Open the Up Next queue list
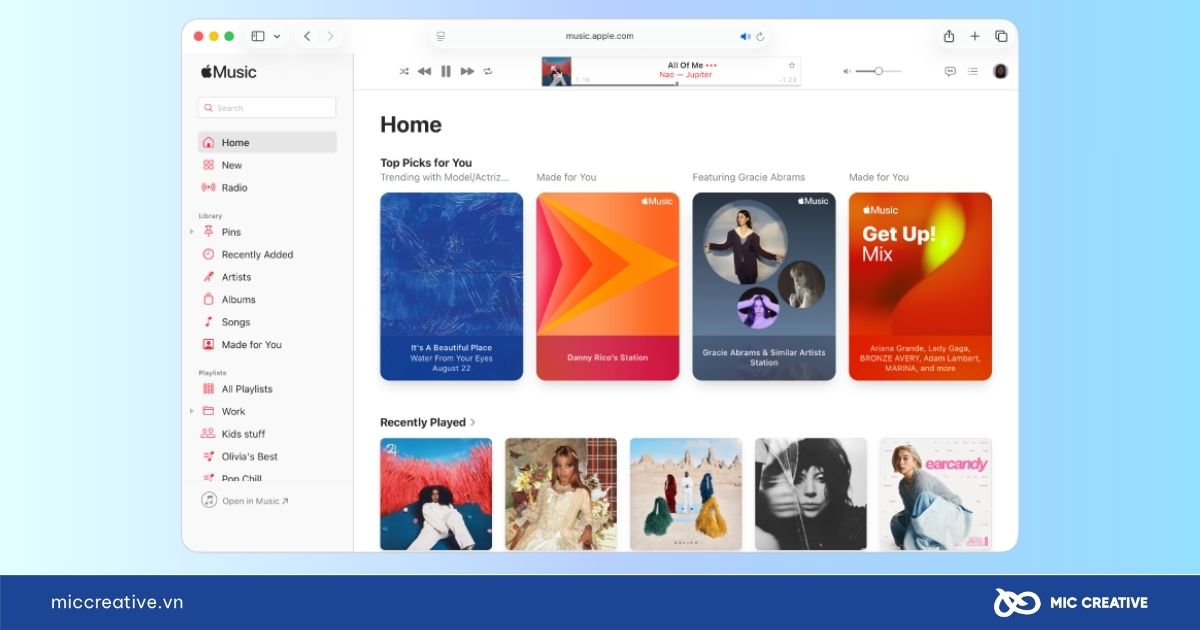Viewport: 1200px width, 630px height. tap(972, 71)
